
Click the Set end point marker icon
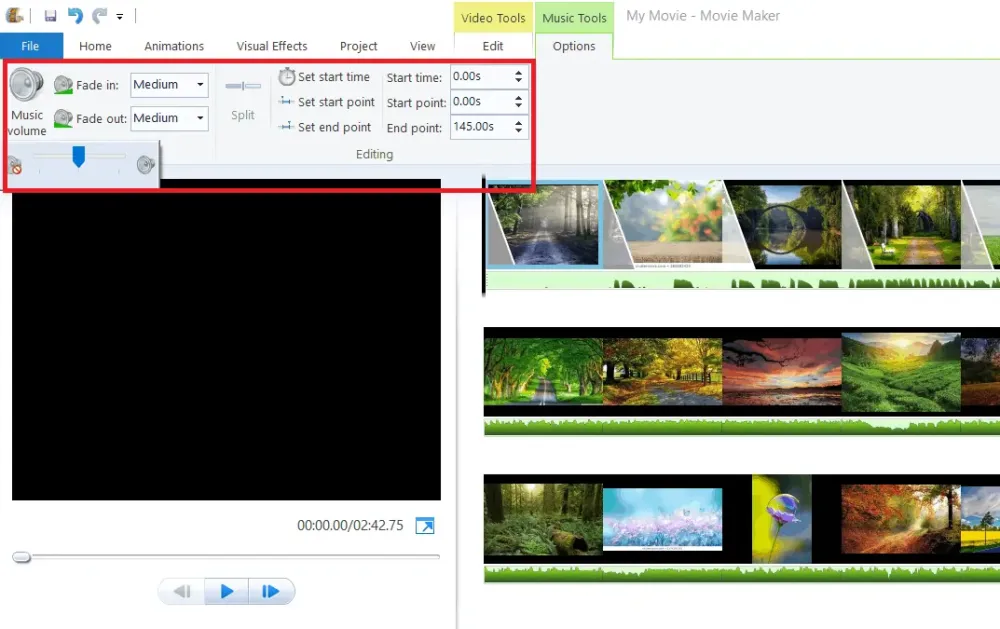286,126
